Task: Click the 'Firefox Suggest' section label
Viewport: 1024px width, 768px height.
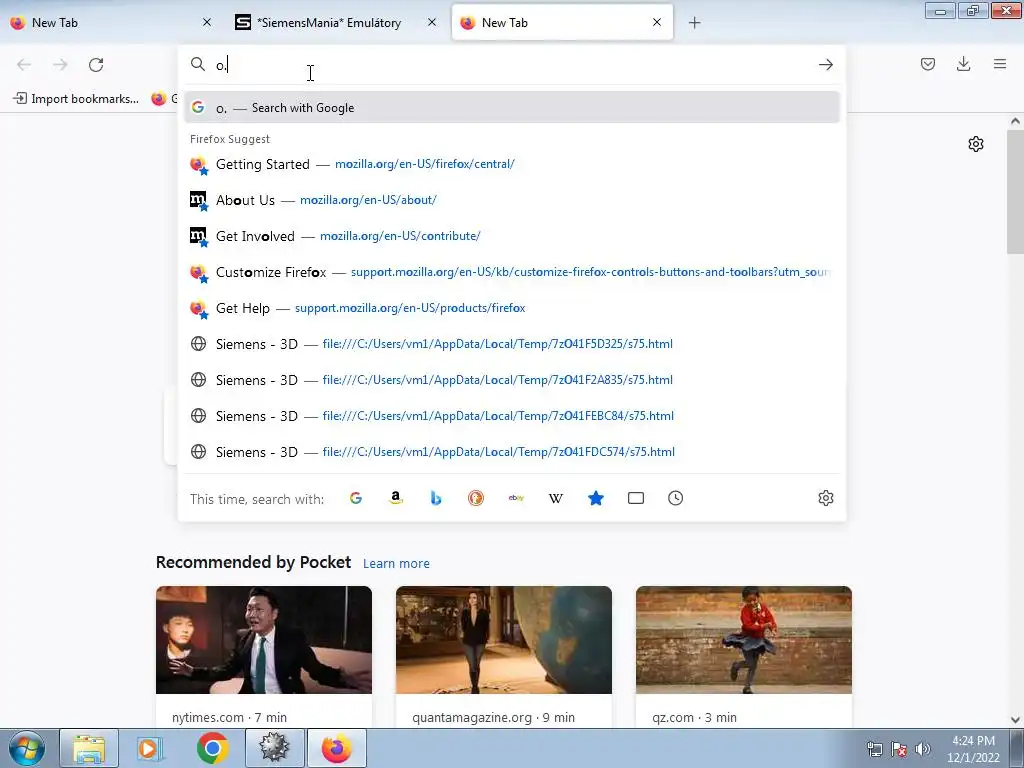Action: pos(230,139)
